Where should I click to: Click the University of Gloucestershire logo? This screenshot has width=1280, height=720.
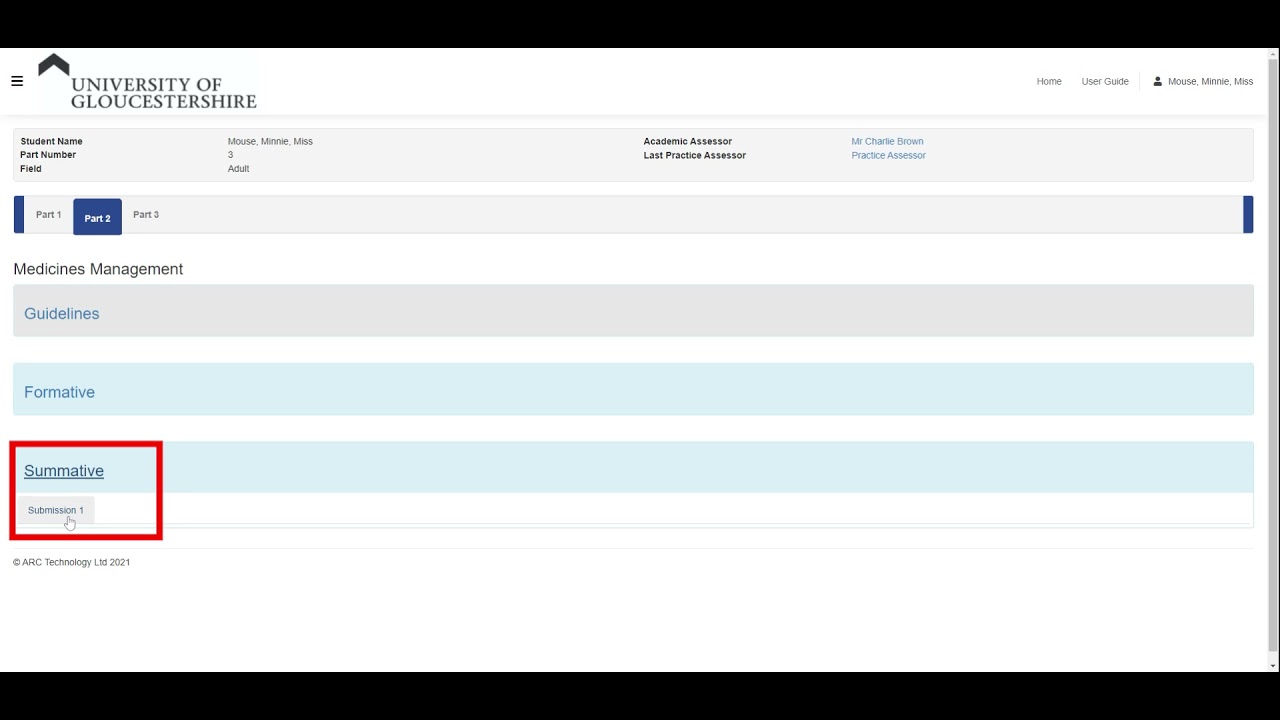click(147, 82)
